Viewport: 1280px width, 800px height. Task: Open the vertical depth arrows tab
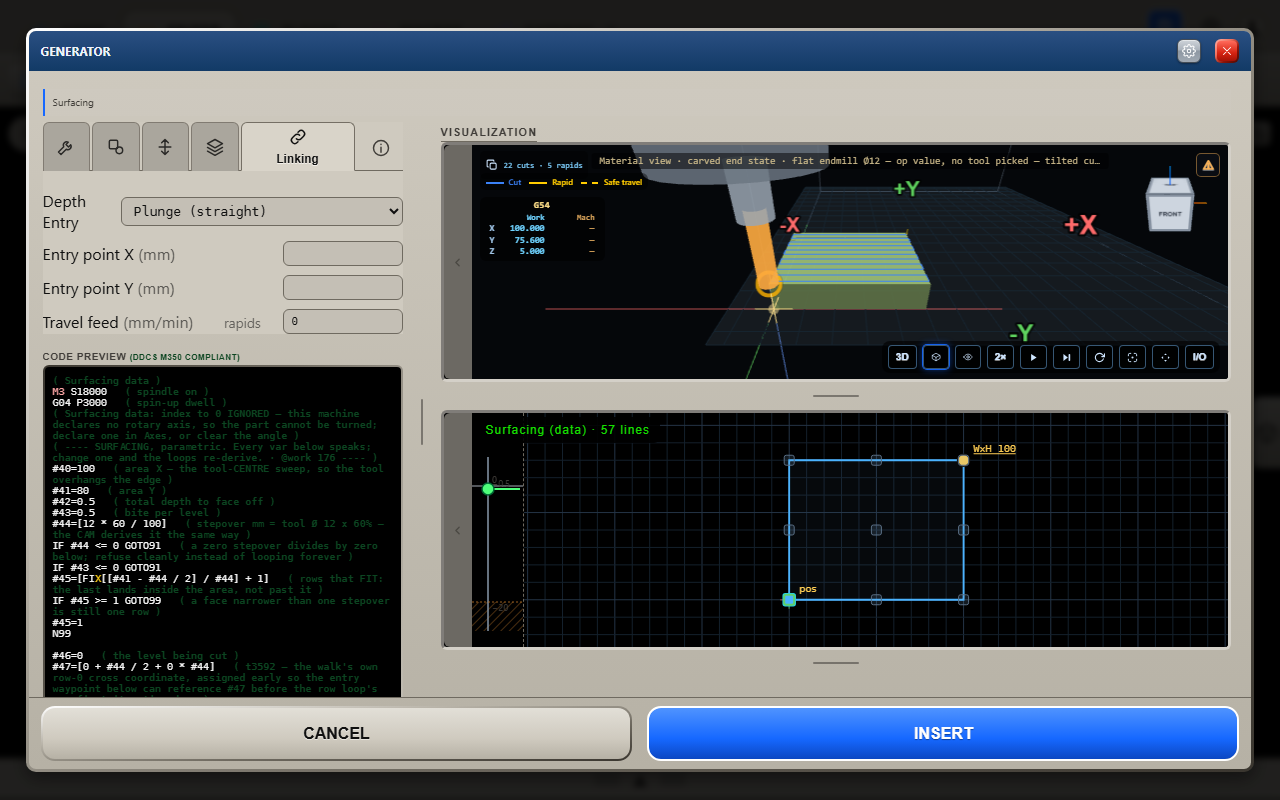coord(165,147)
